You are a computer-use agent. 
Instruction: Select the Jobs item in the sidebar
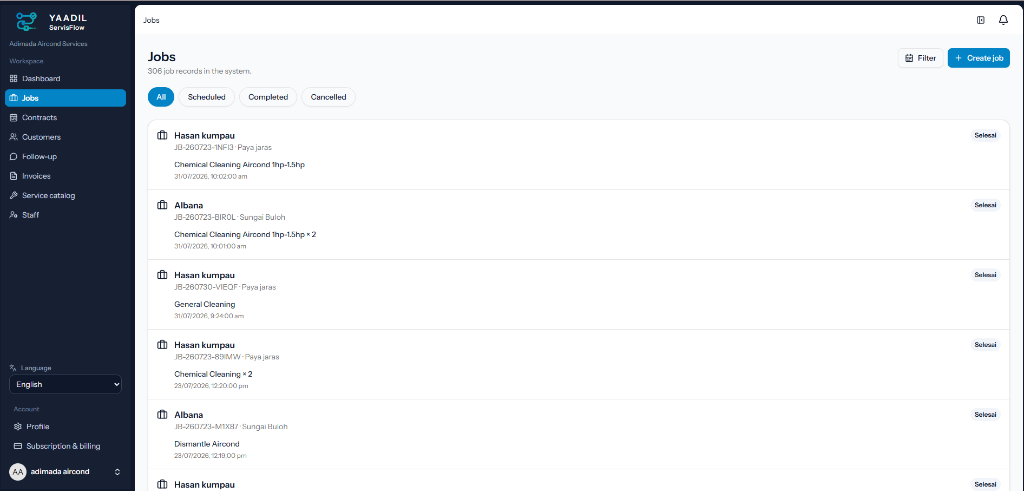pos(65,98)
